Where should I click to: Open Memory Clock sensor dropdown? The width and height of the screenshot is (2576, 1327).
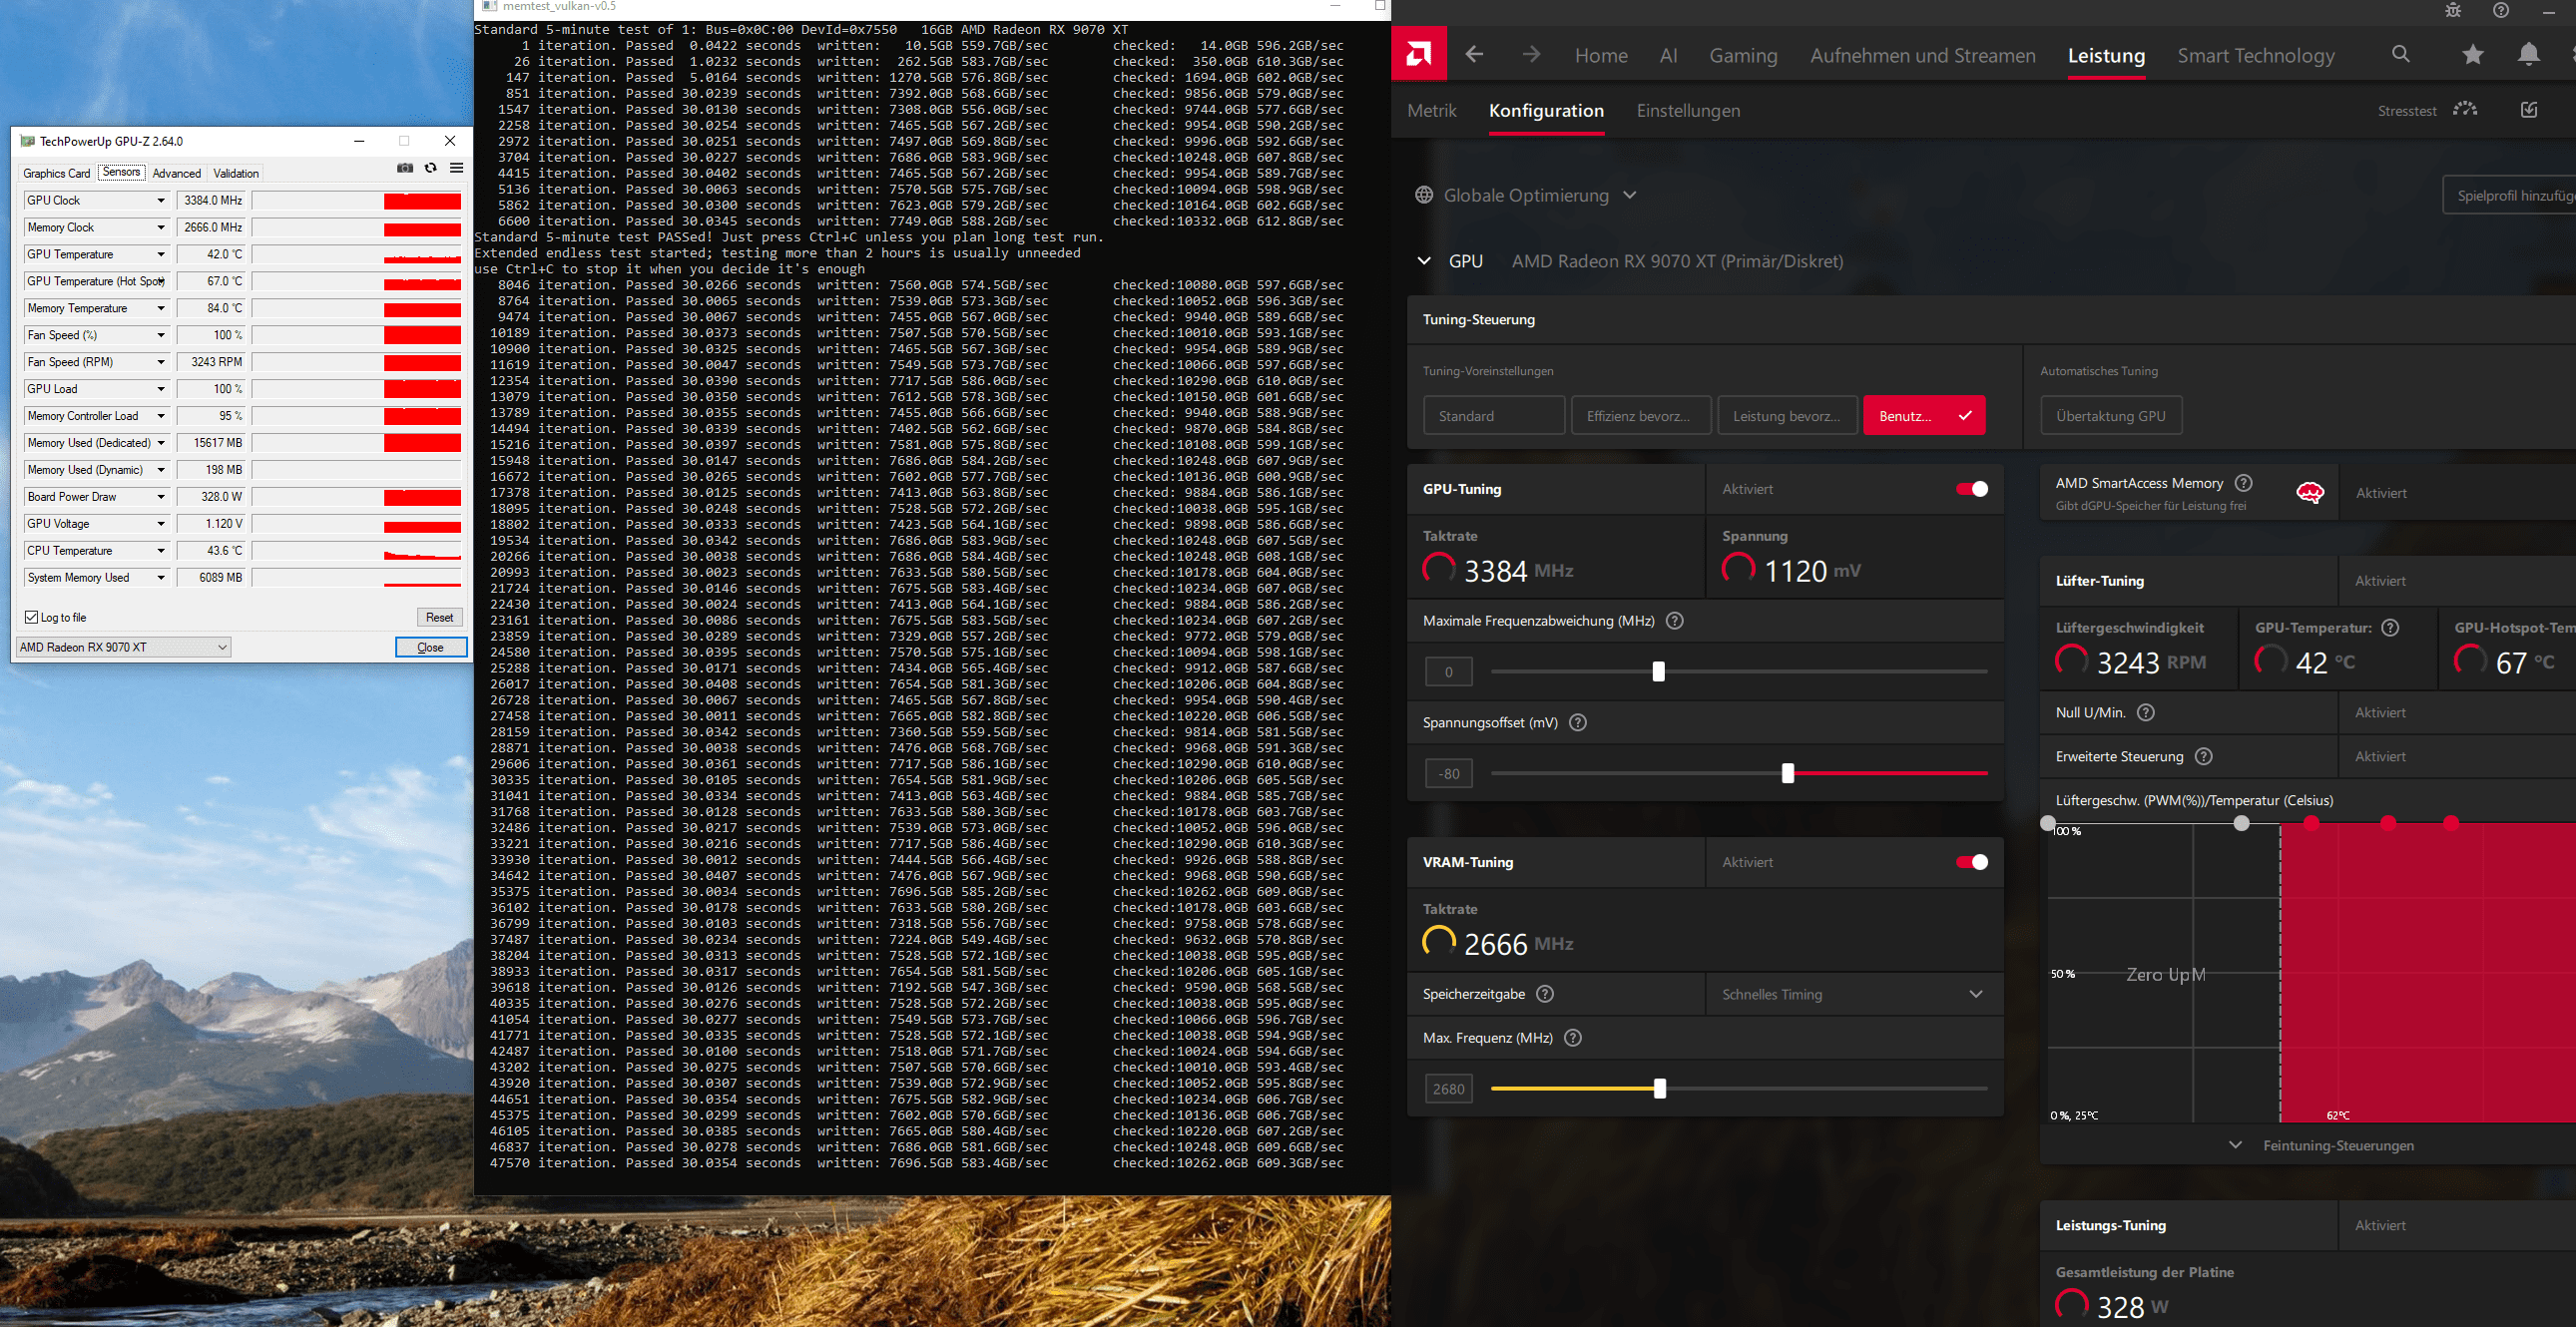tap(161, 228)
